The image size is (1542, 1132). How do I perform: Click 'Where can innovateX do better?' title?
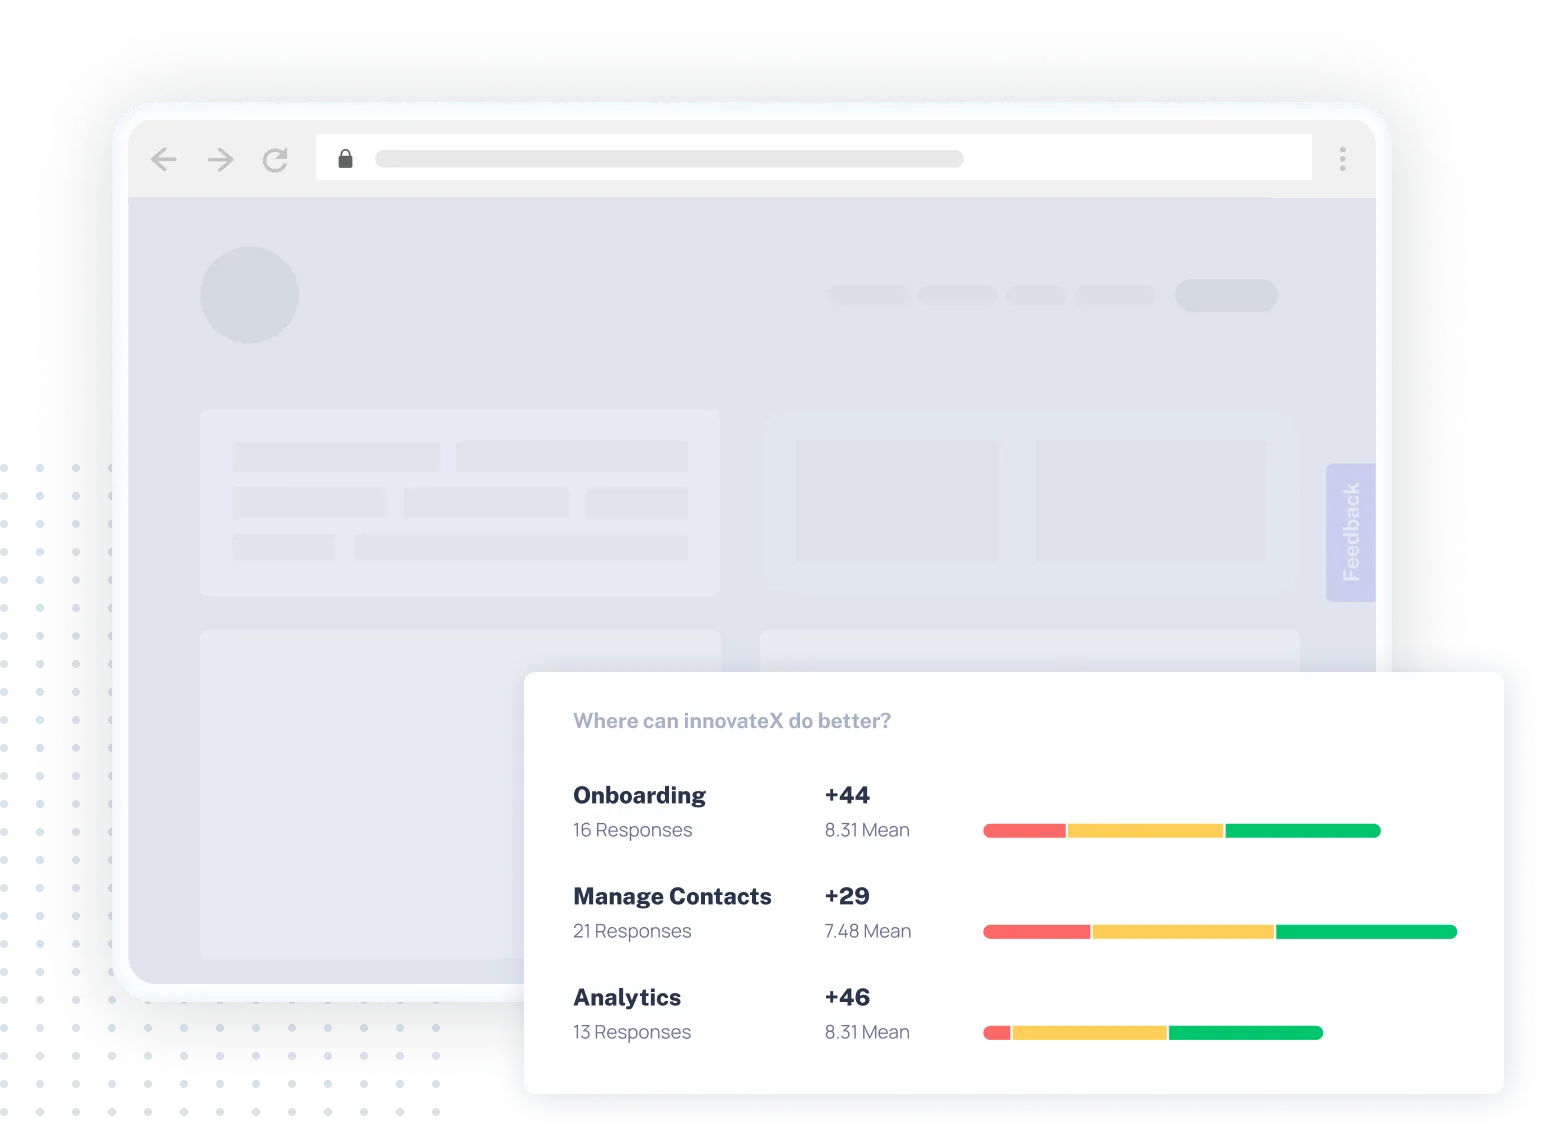tap(732, 721)
